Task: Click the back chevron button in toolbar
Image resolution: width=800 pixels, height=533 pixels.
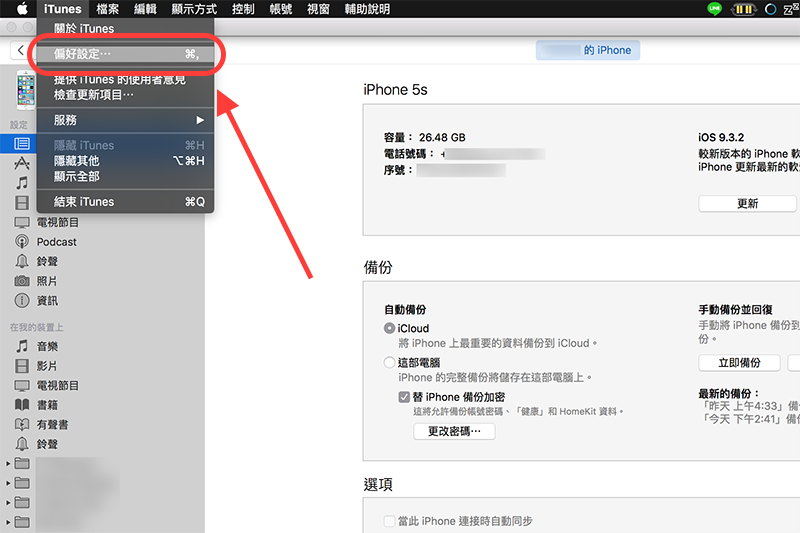Action: pyautogui.click(x=20, y=50)
